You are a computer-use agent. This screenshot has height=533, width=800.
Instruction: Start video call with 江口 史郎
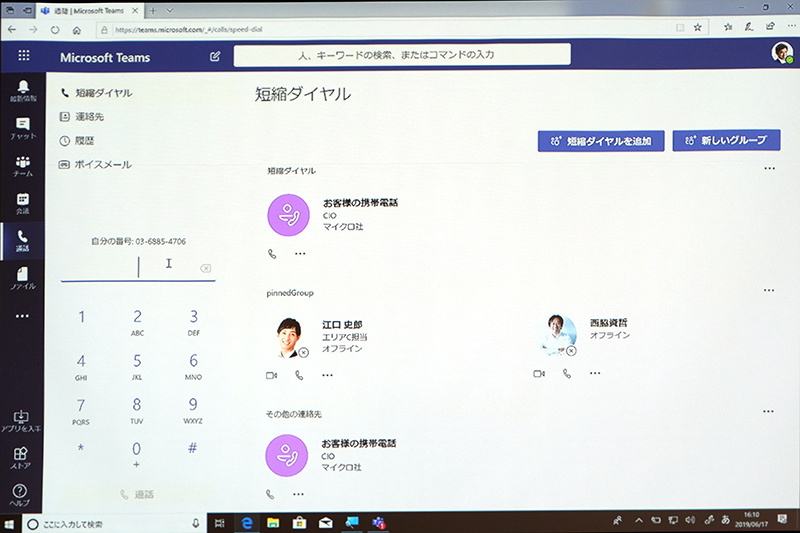point(271,375)
